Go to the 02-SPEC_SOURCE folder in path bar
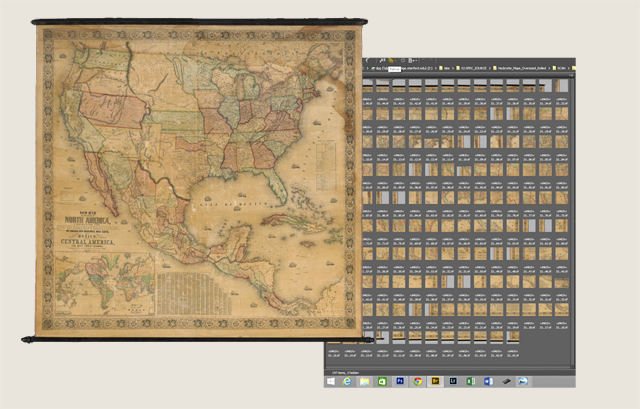Viewport: 640px width, 409px height. point(473,68)
